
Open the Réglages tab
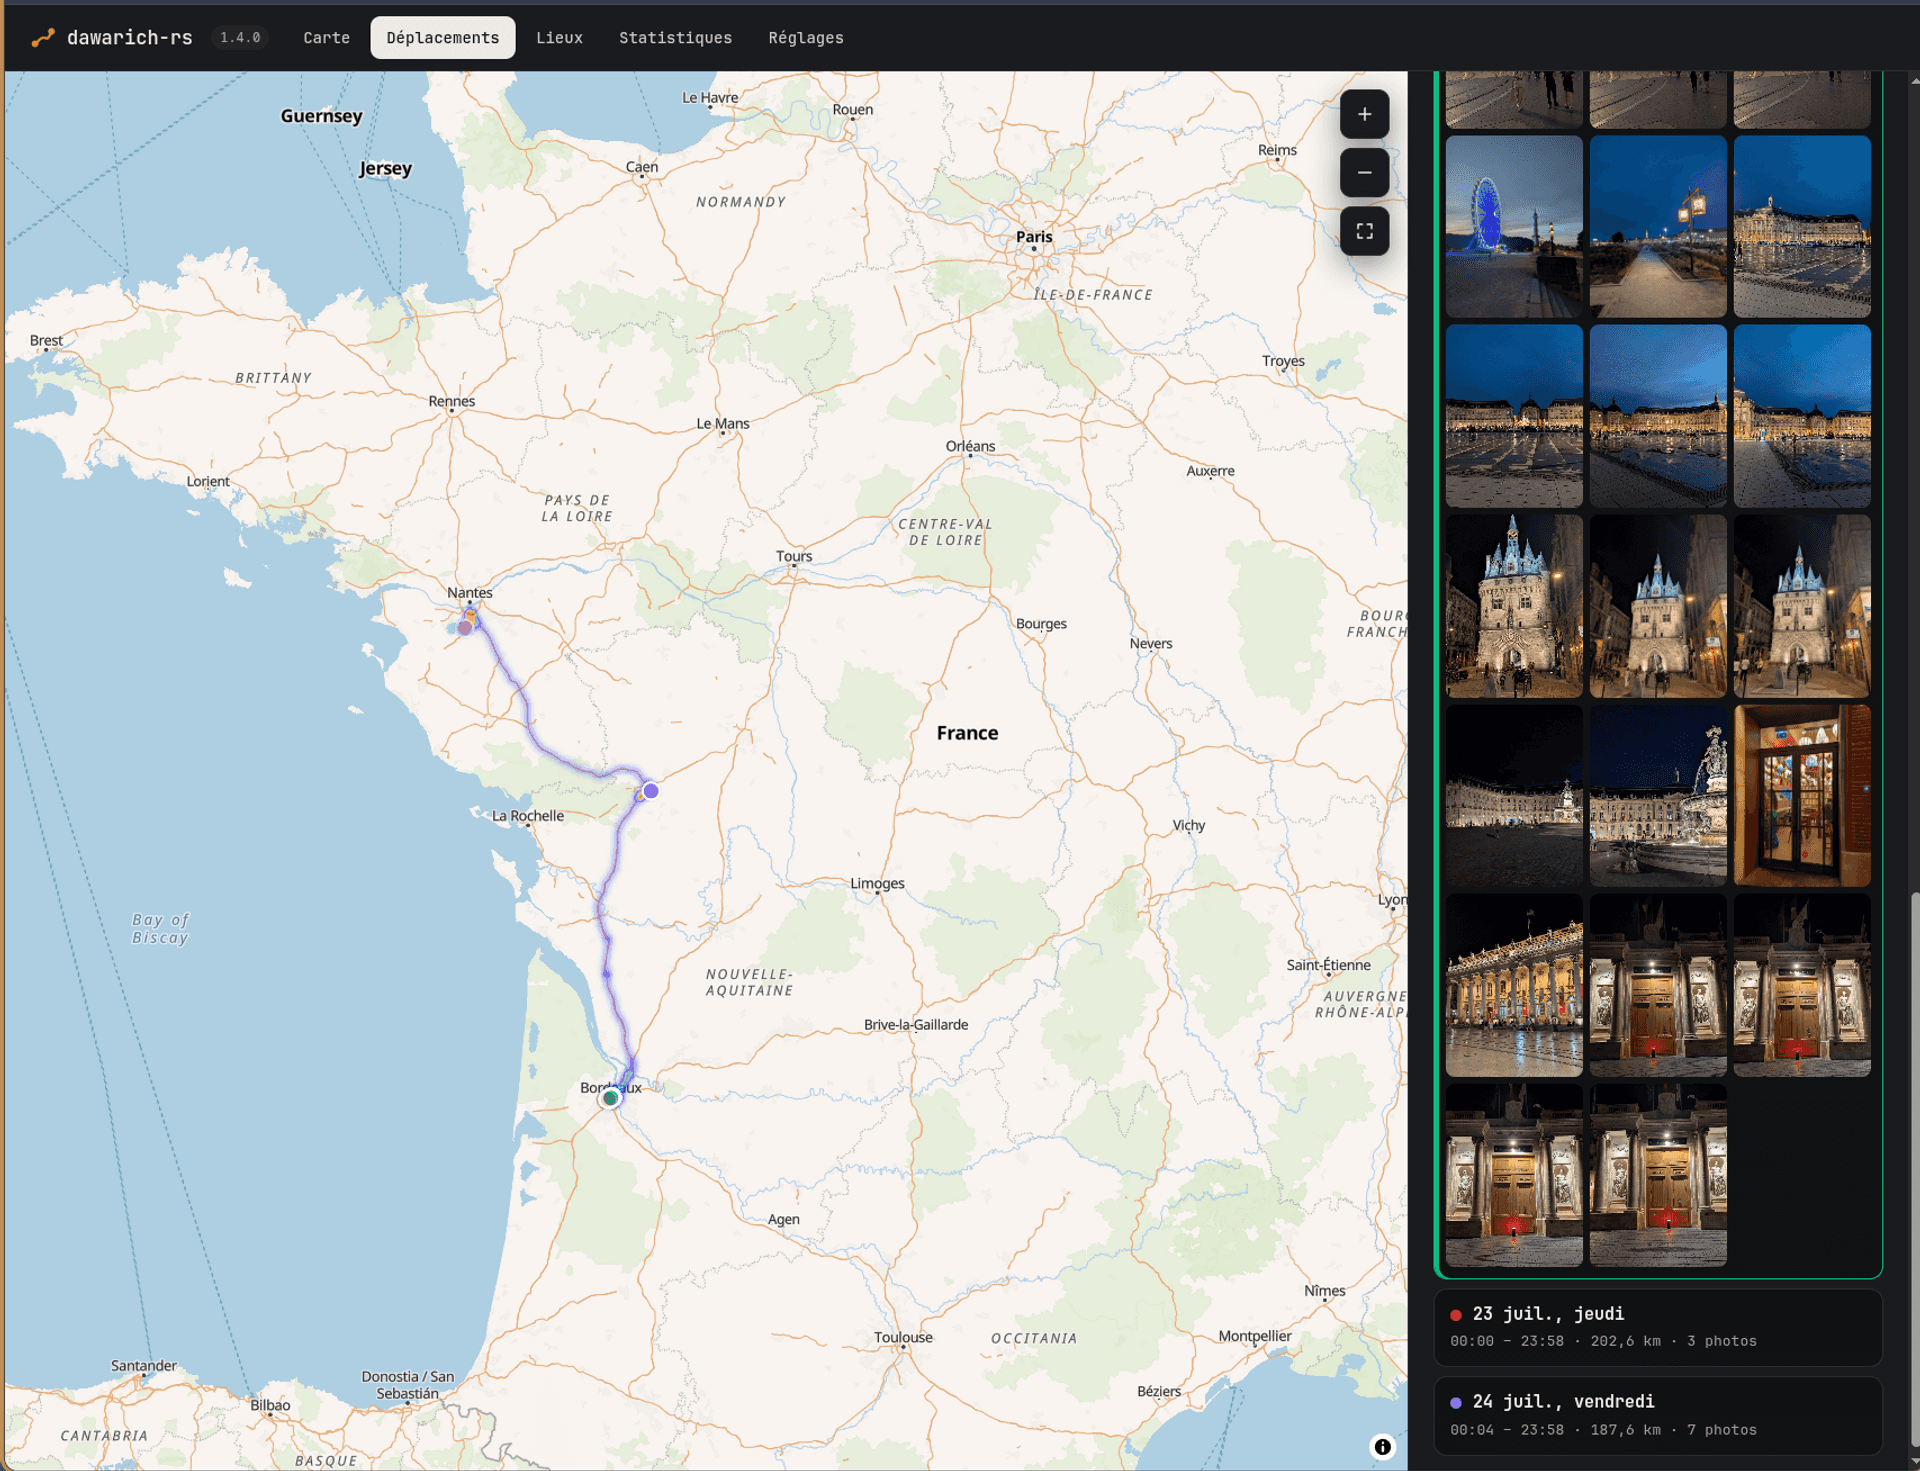805,38
